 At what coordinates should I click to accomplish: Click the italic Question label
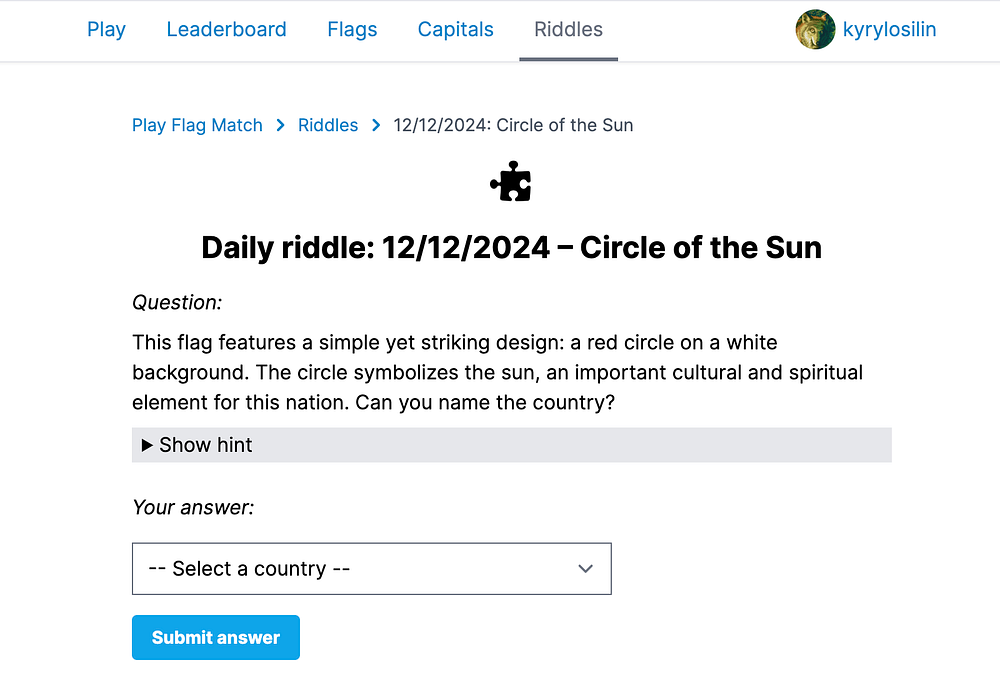pos(177,302)
